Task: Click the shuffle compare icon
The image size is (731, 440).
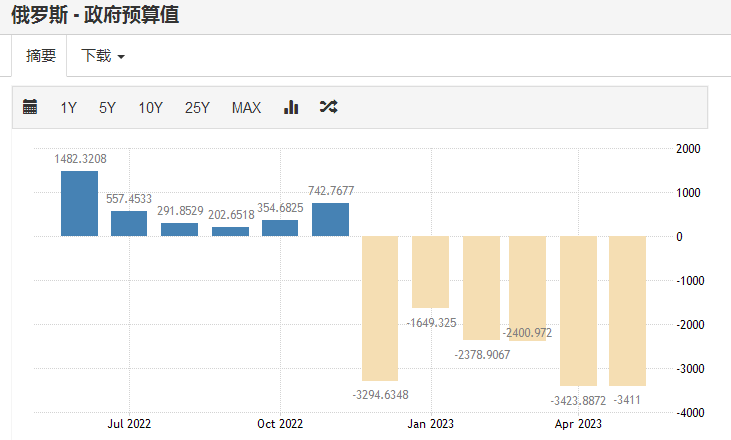Action: coord(328,107)
